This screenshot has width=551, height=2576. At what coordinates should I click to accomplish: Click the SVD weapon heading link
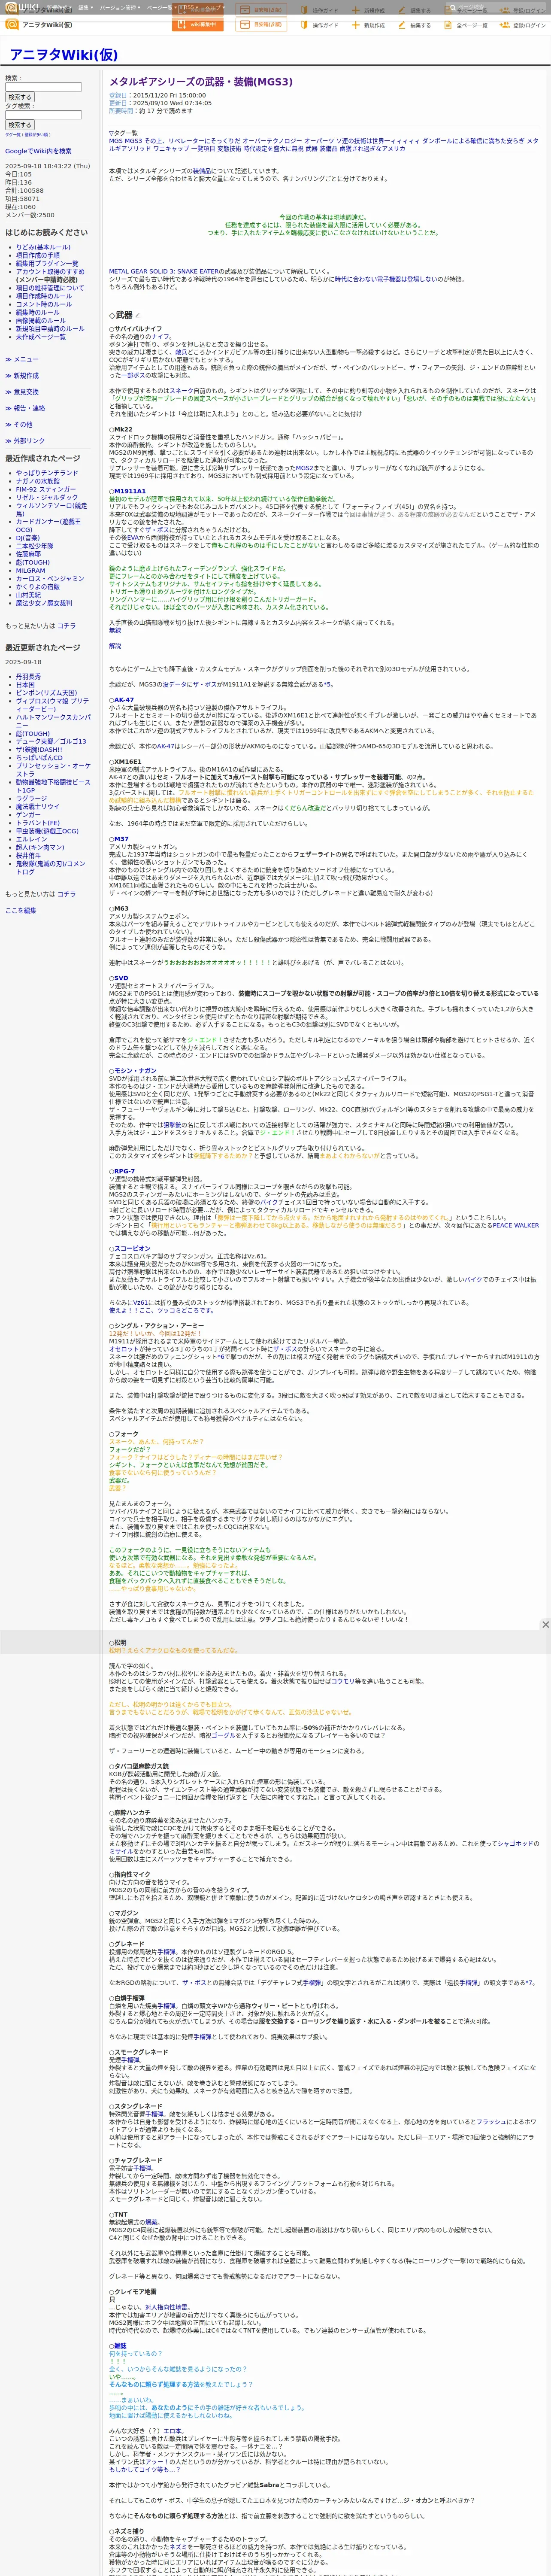(x=120, y=978)
